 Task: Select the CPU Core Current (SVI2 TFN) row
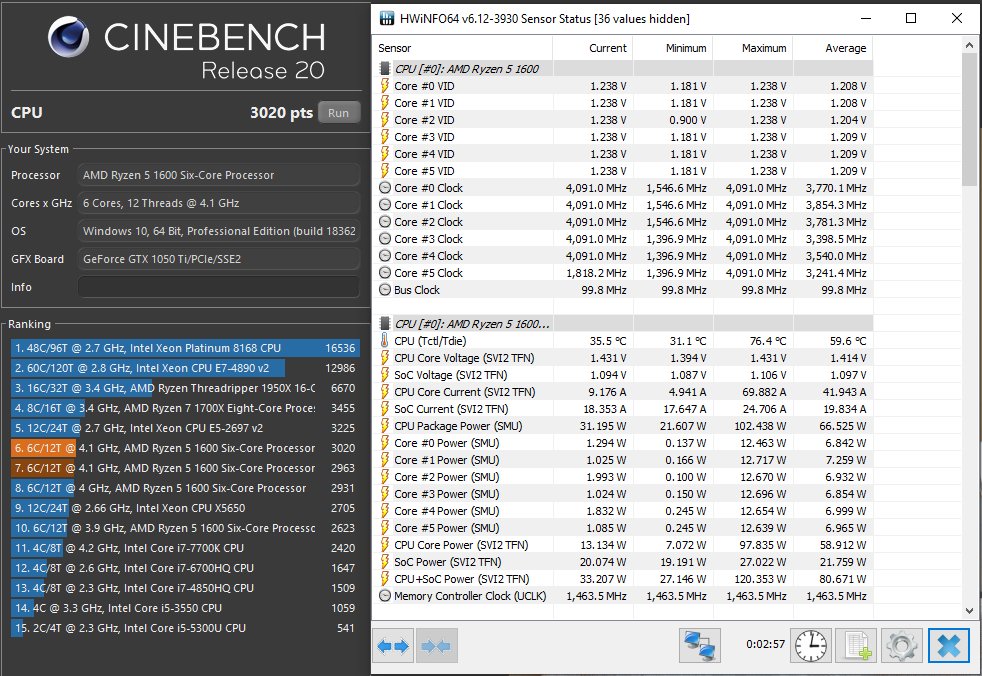click(624, 392)
